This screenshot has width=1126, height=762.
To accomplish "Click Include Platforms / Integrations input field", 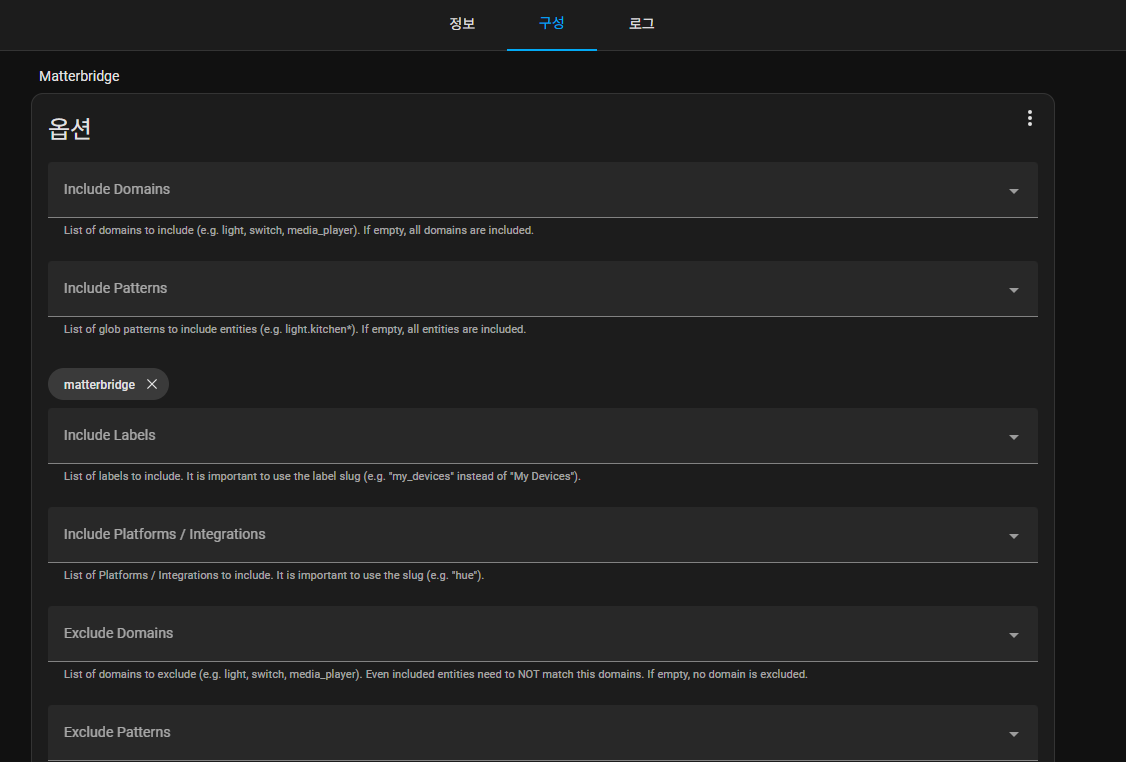I will click(542, 535).
